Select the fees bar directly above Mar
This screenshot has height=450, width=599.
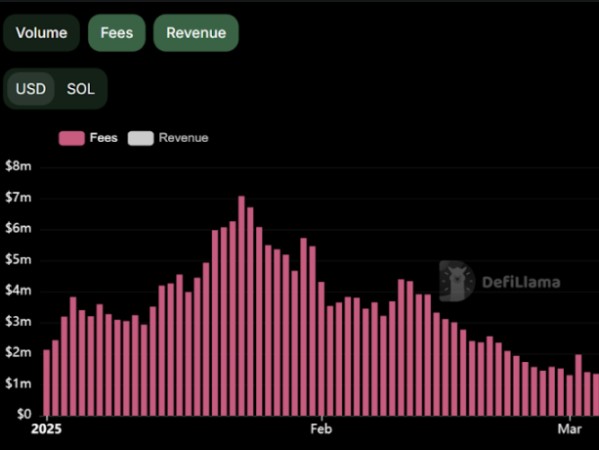570,395
